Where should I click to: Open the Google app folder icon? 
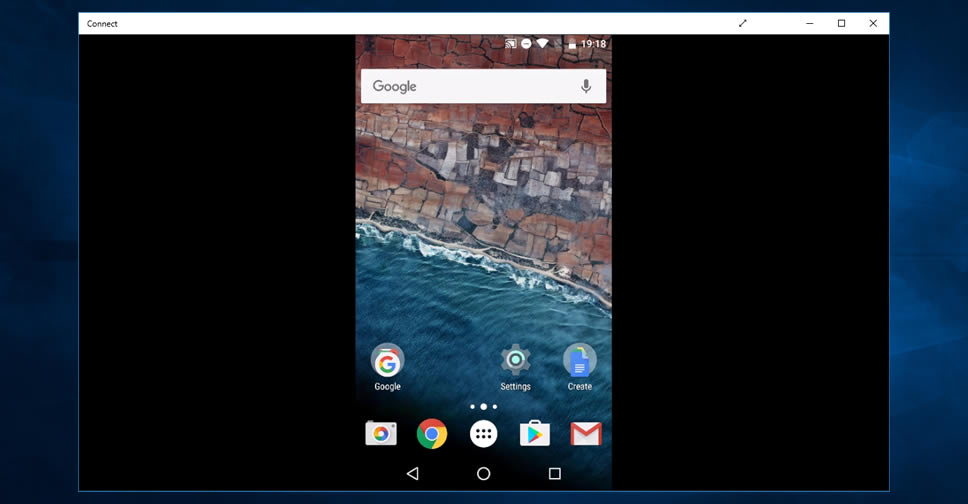[x=387, y=361]
